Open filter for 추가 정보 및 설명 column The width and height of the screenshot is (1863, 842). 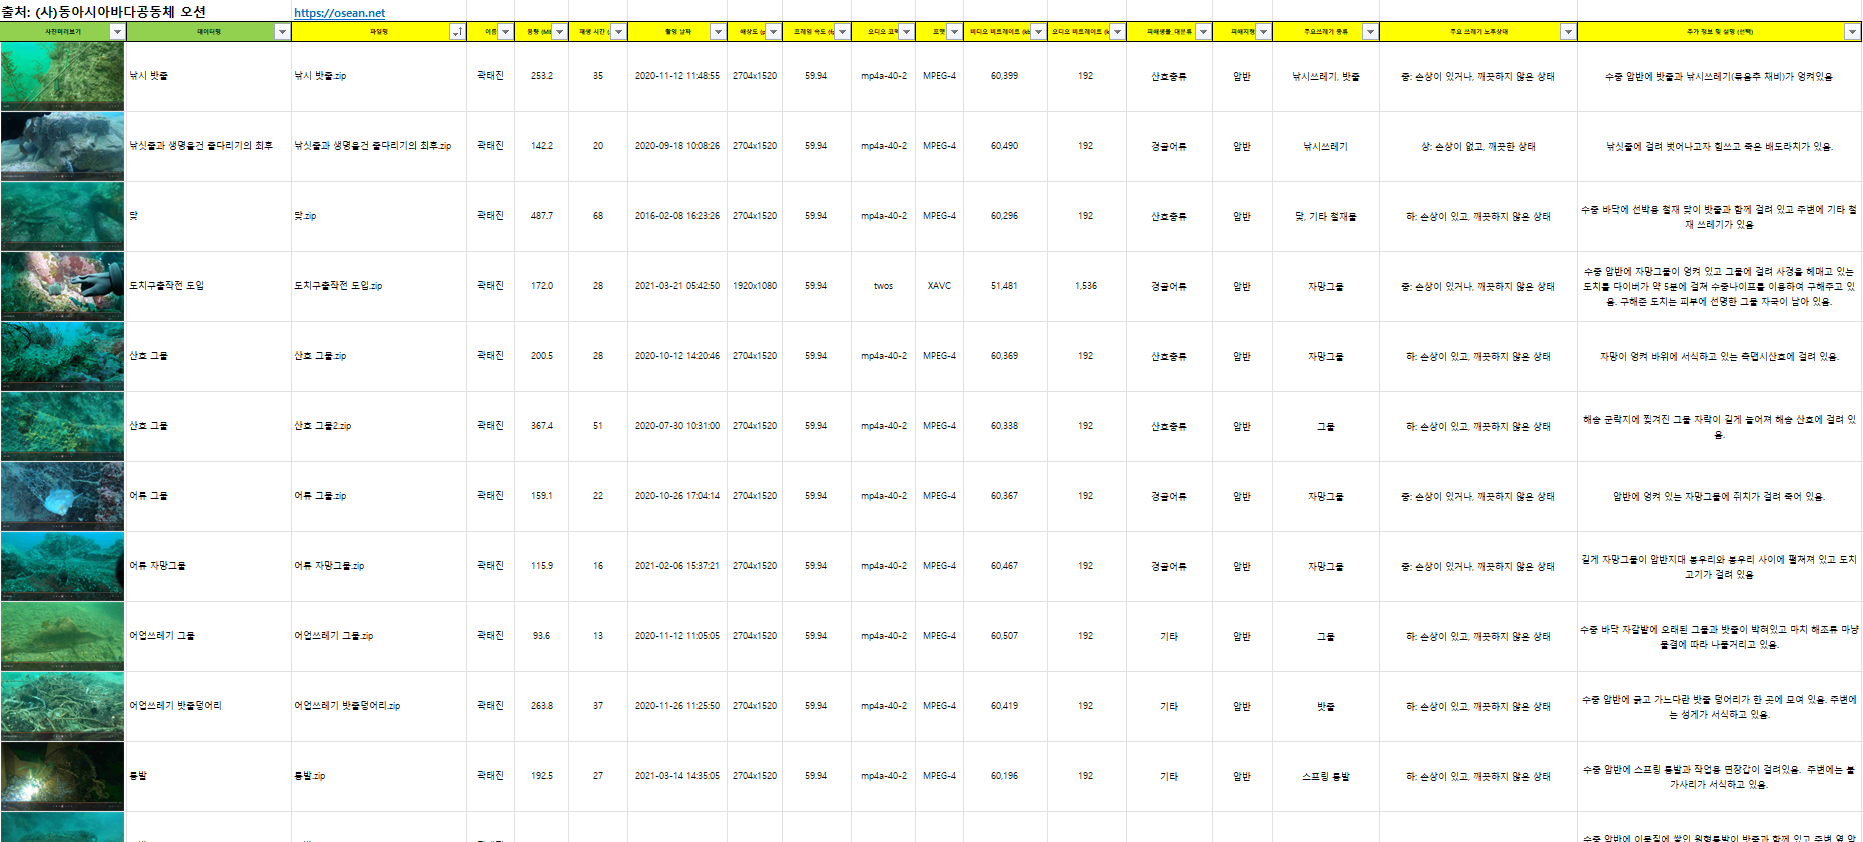tap(1851, 32)
